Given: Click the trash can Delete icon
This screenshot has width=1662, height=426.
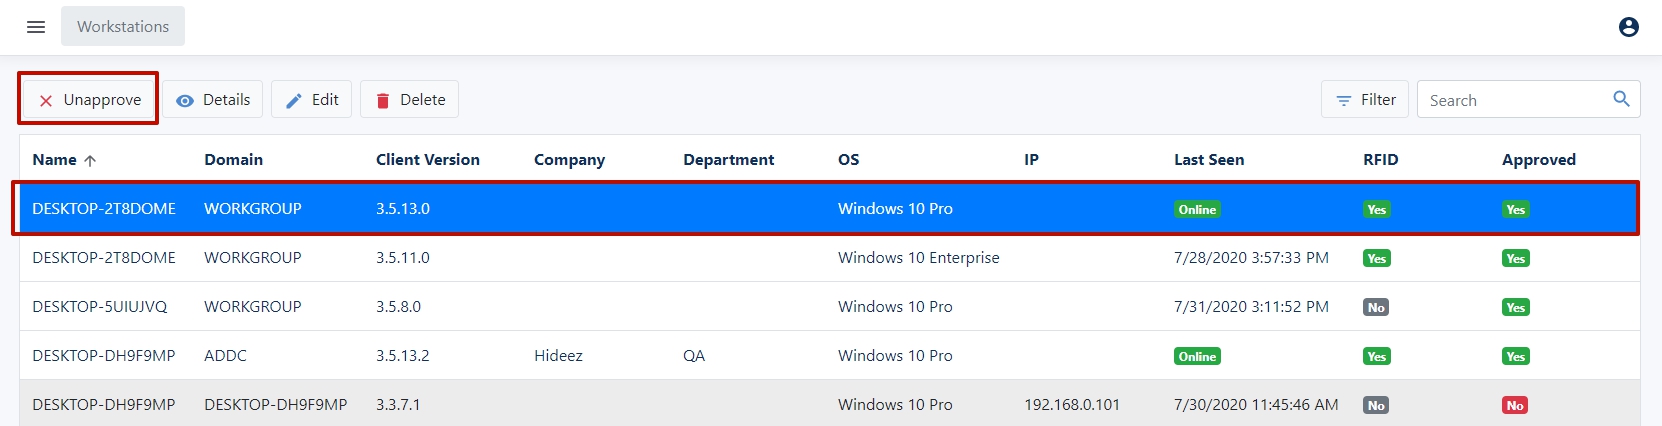Looking at the screenshot, I should pos(382,100).
